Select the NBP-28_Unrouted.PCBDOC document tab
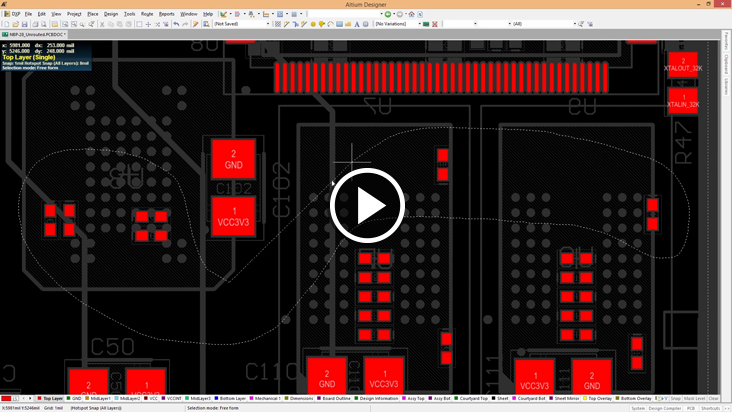Screen dimensions: 732x412 [34, 34]
